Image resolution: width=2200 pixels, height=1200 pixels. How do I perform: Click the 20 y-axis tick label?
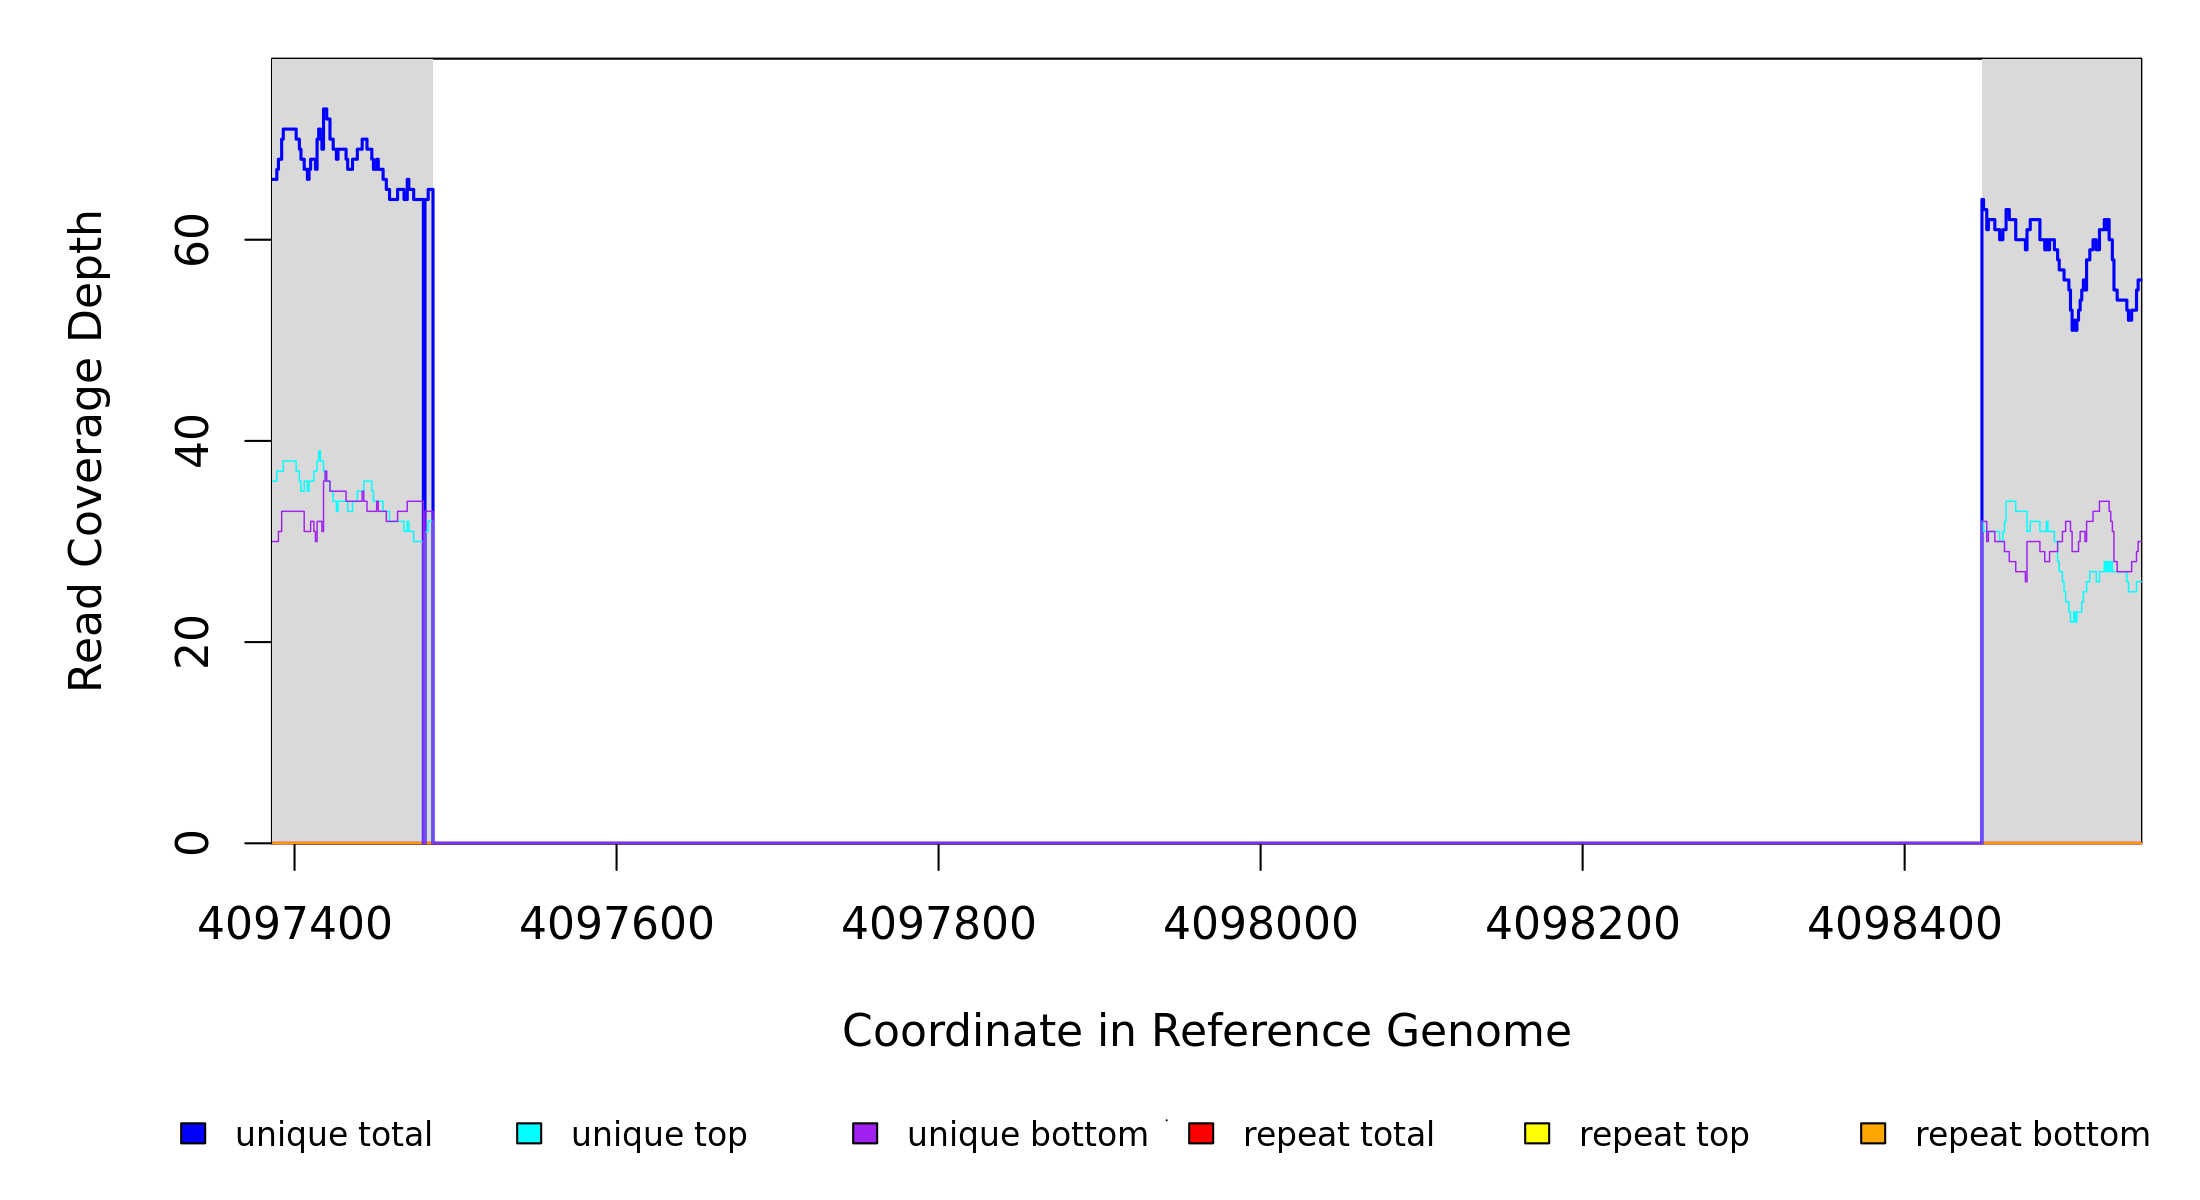point(192,642)
